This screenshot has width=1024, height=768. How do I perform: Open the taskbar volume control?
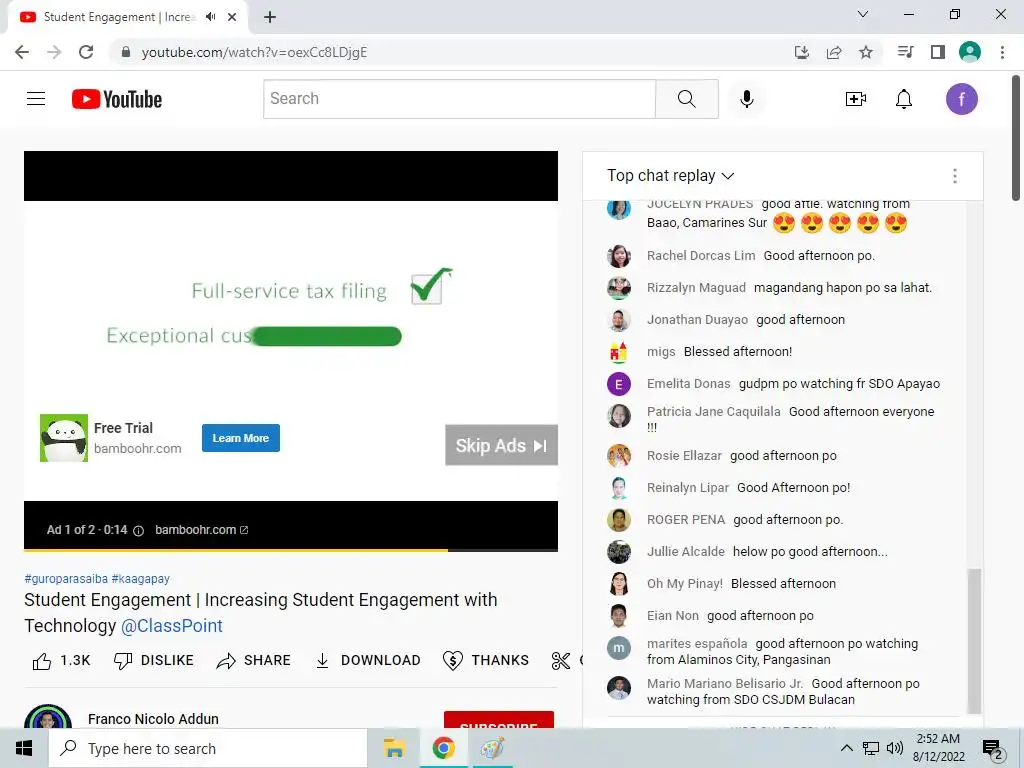895,748
